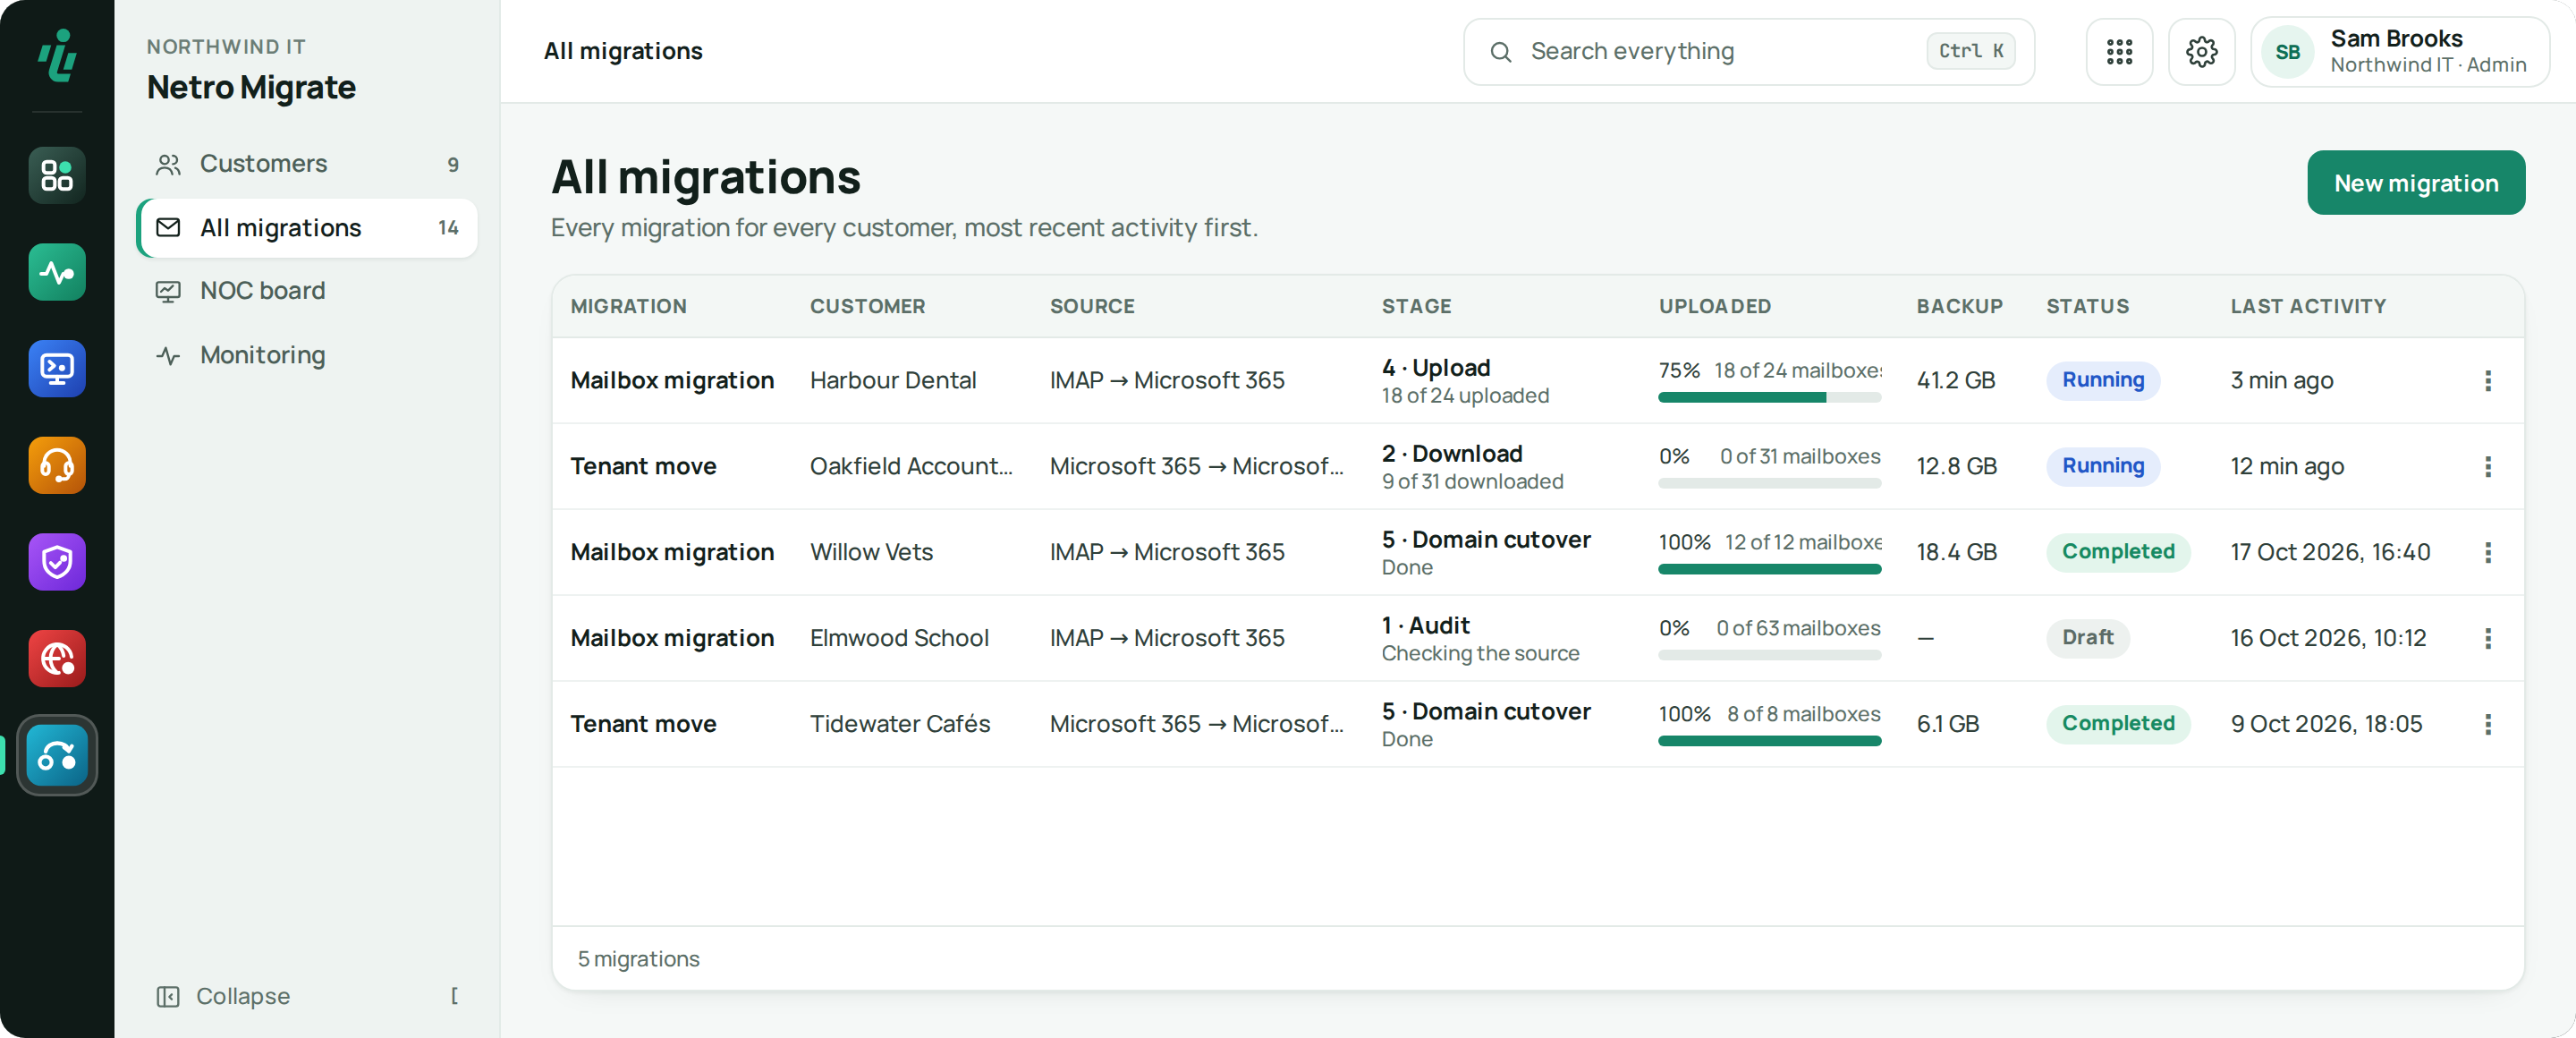Click the SB avatar badge
2576x1038 pixels.
point(2287,52)
